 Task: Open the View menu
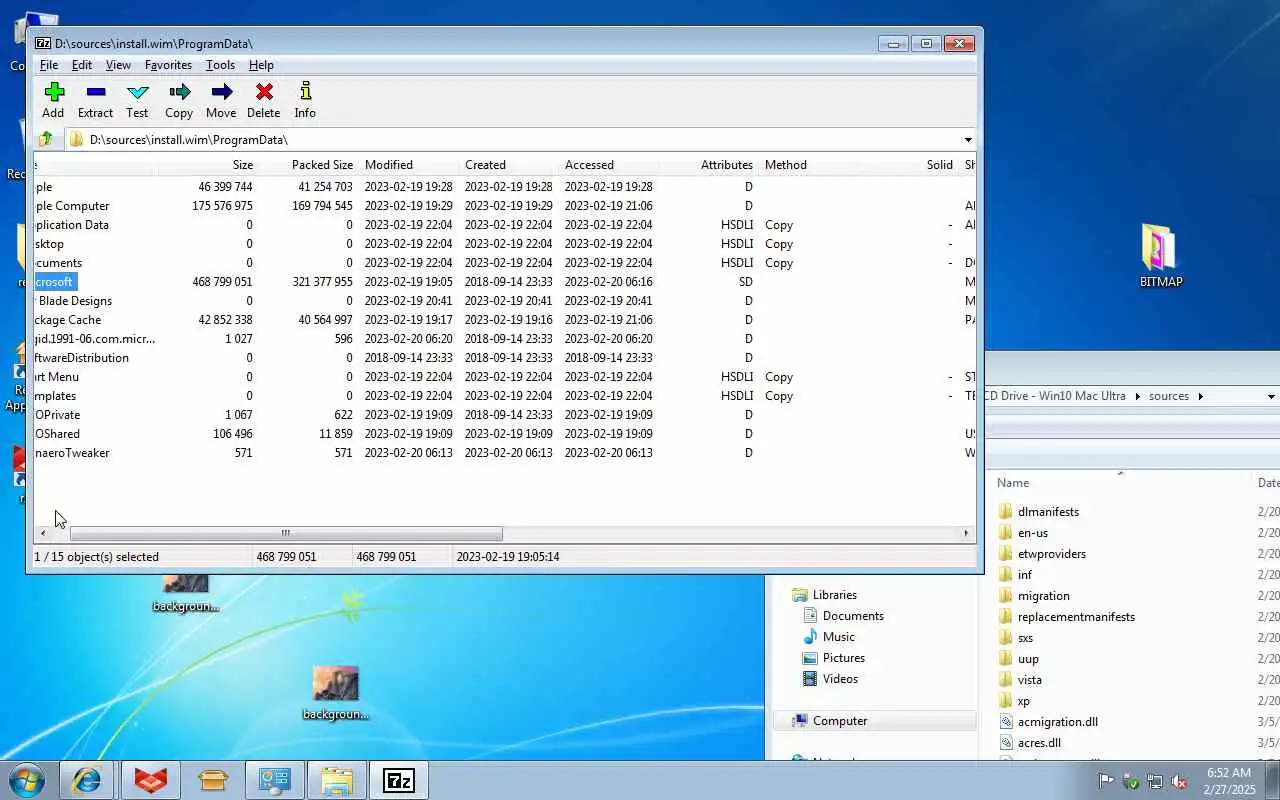click(118, 65)
